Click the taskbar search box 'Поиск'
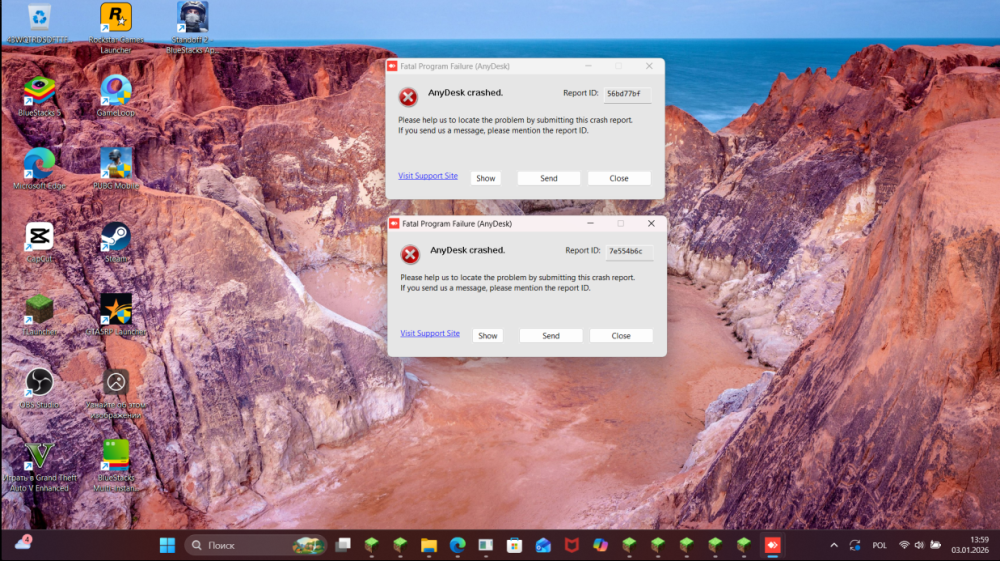The height and width of the screenshot is (561, 1000). point(255,545)
